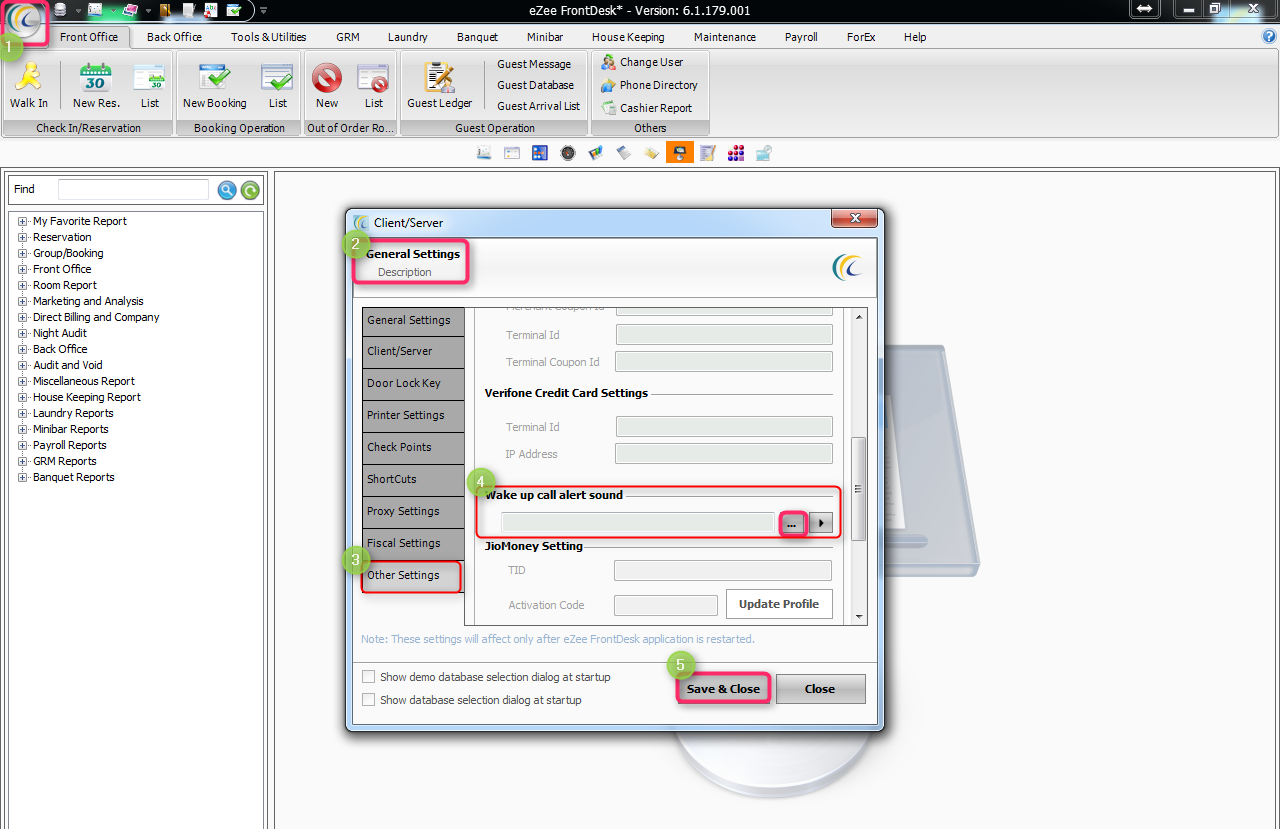The image size is (1280, 829).
Task: Click the notepad with brush icon
Action: point(708,153)
